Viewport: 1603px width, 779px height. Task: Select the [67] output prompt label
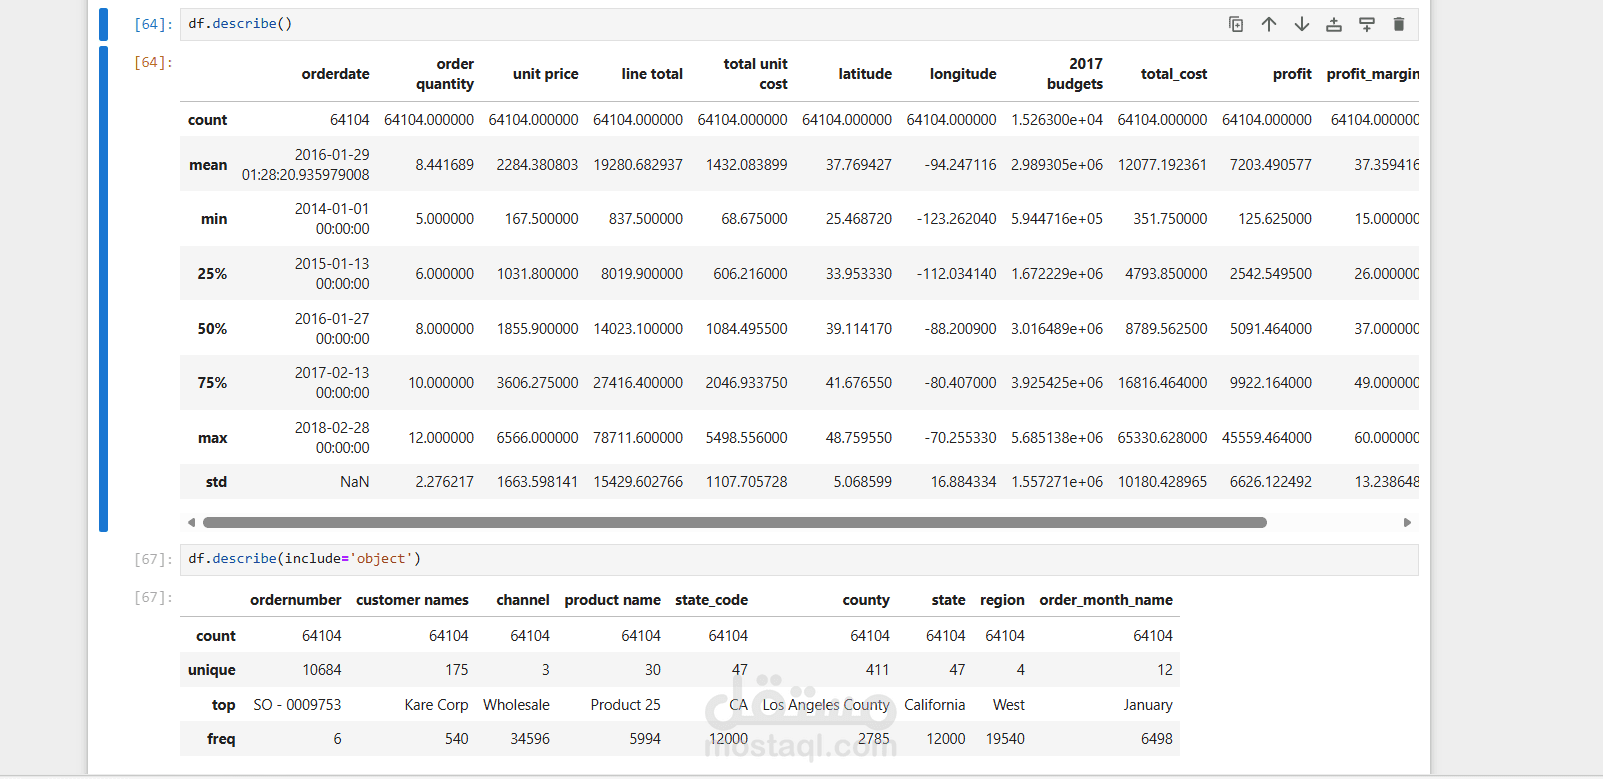tap(153, 597)
